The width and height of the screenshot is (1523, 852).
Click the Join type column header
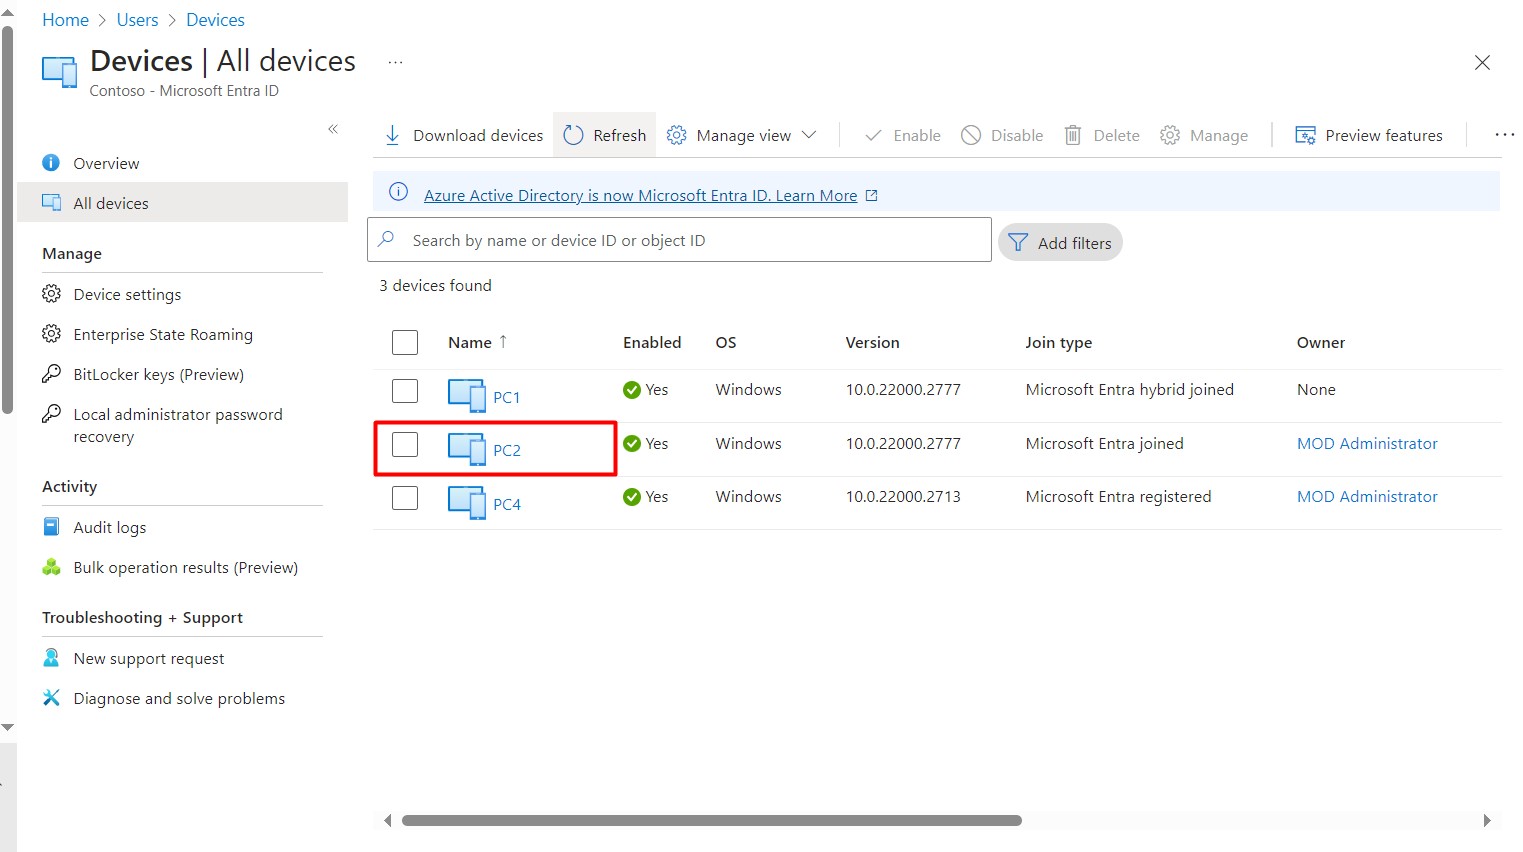point(1058,342)
